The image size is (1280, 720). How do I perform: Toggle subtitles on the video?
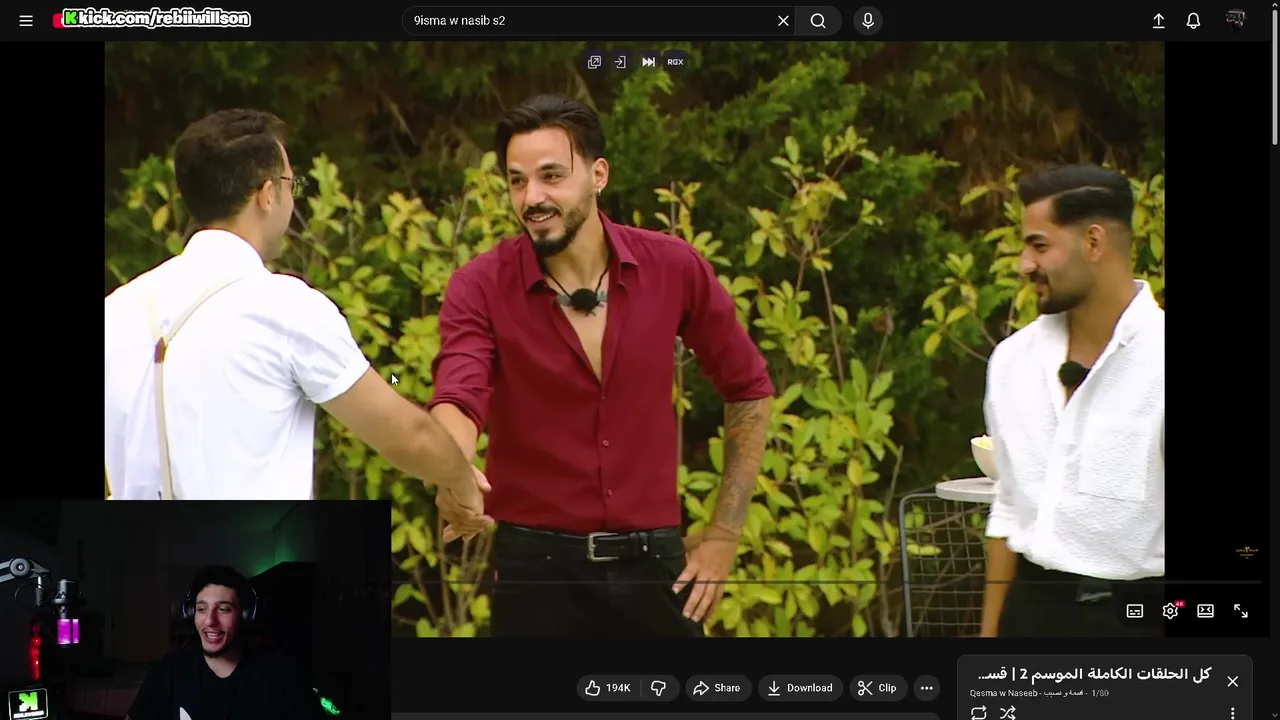(x=1134, y=611)
